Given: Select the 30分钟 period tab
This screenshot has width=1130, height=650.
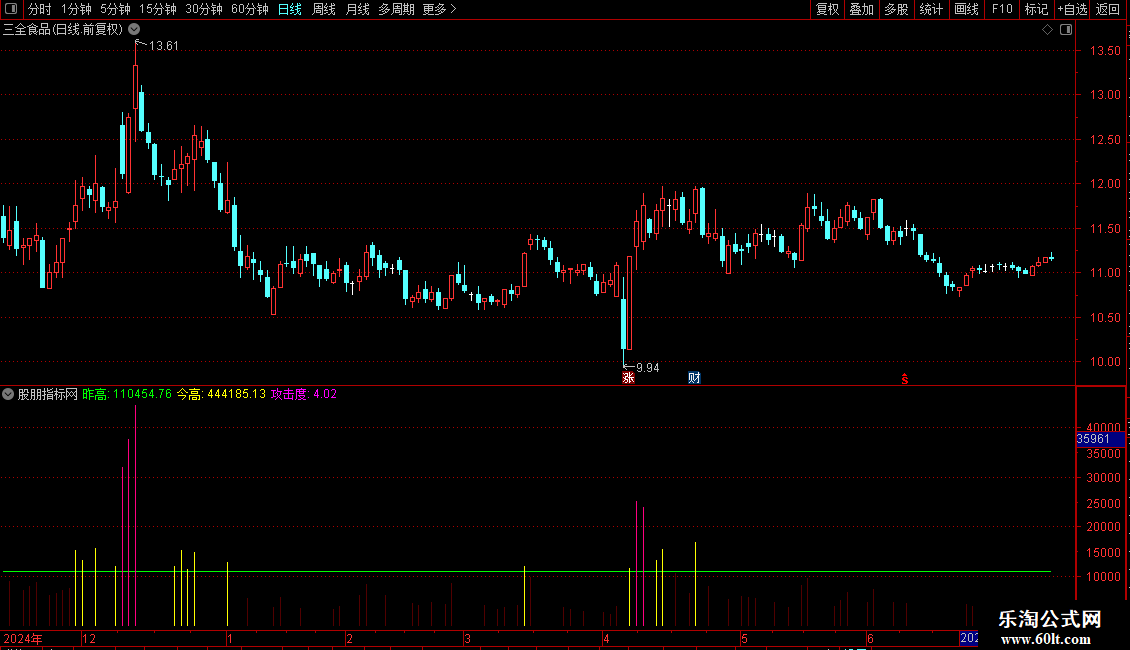Looking at the screenshot, I should pyautogui.click(x=203, y=9).
